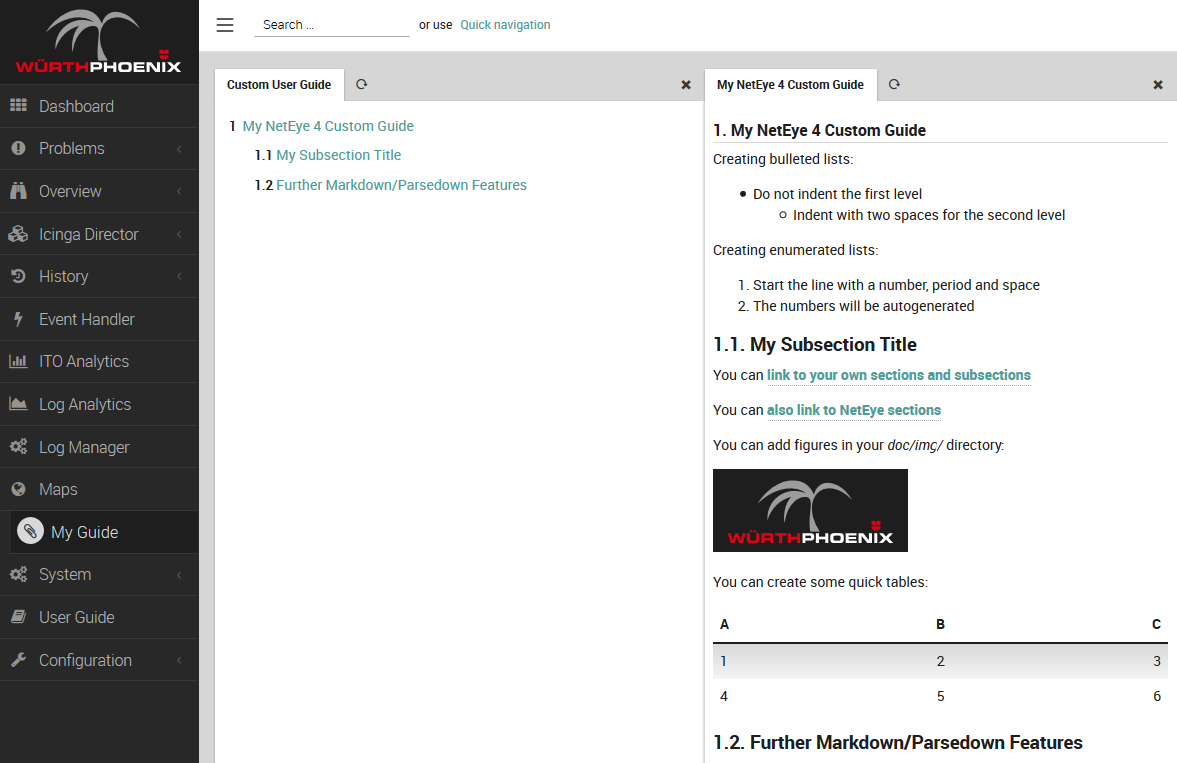Click the Event Handler lightning icon

[20, 318]
